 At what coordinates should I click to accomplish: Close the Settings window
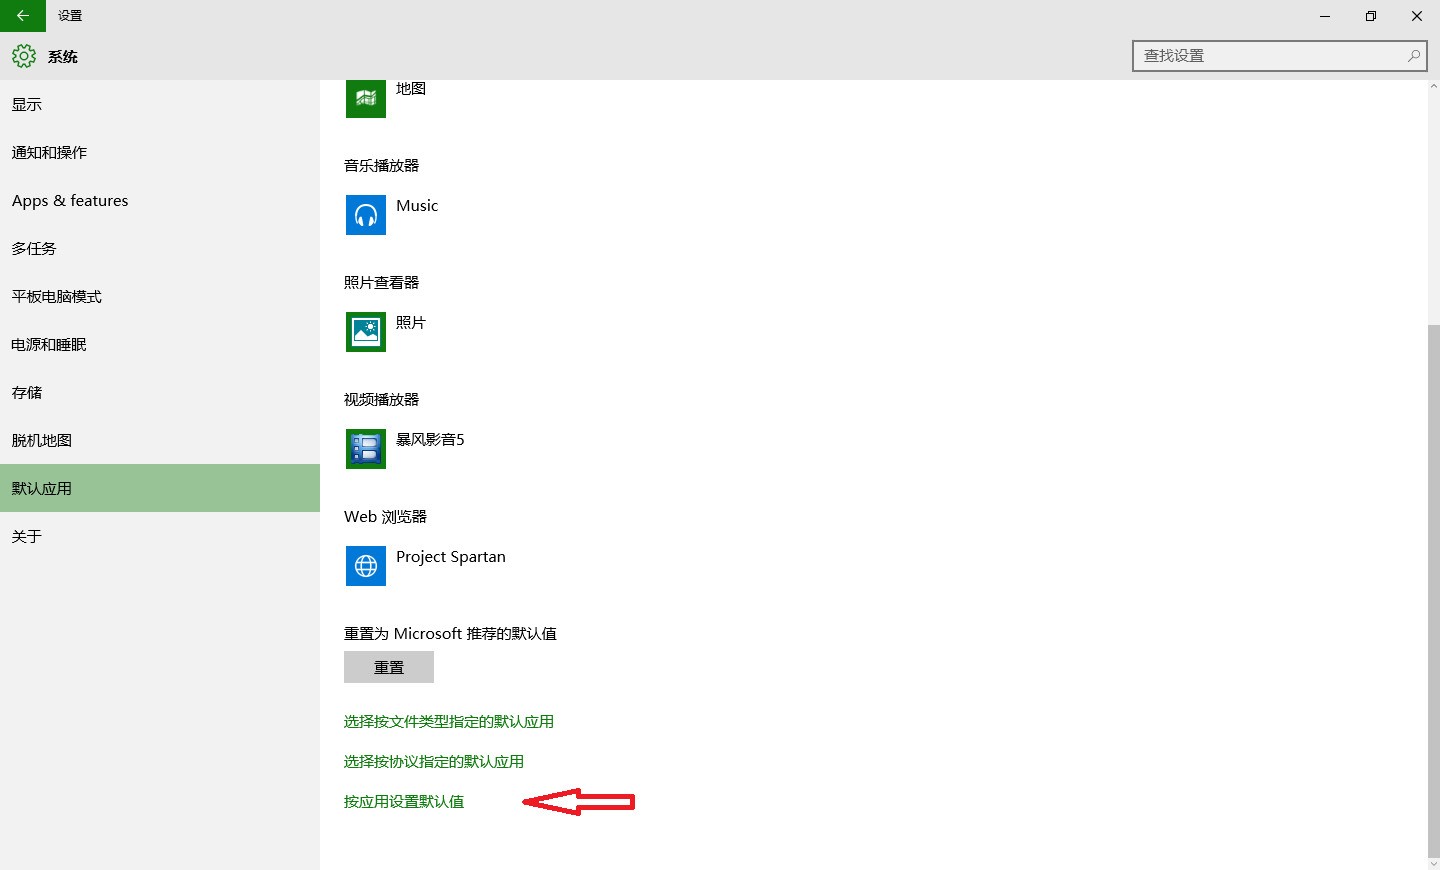click(x=1417, y=16)
